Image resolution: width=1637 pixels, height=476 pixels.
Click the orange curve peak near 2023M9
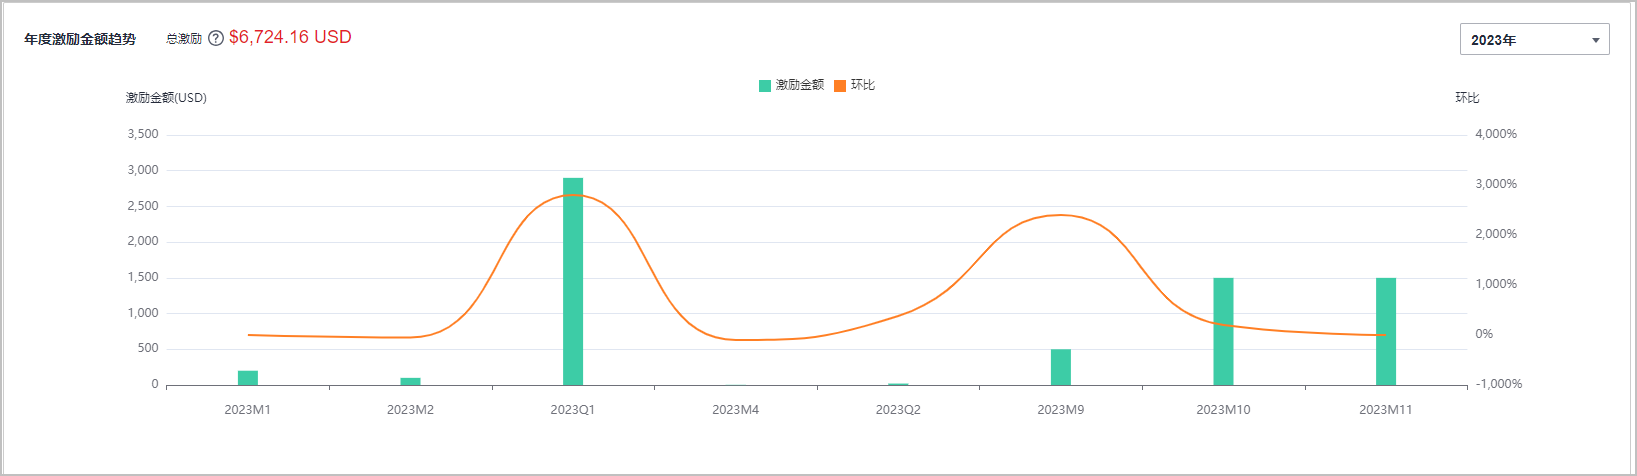[1060, 215]
